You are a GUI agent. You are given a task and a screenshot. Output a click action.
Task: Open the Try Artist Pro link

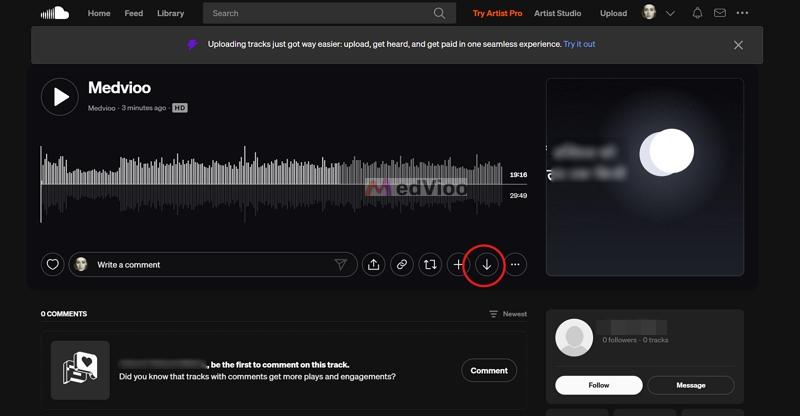(497, 13)
